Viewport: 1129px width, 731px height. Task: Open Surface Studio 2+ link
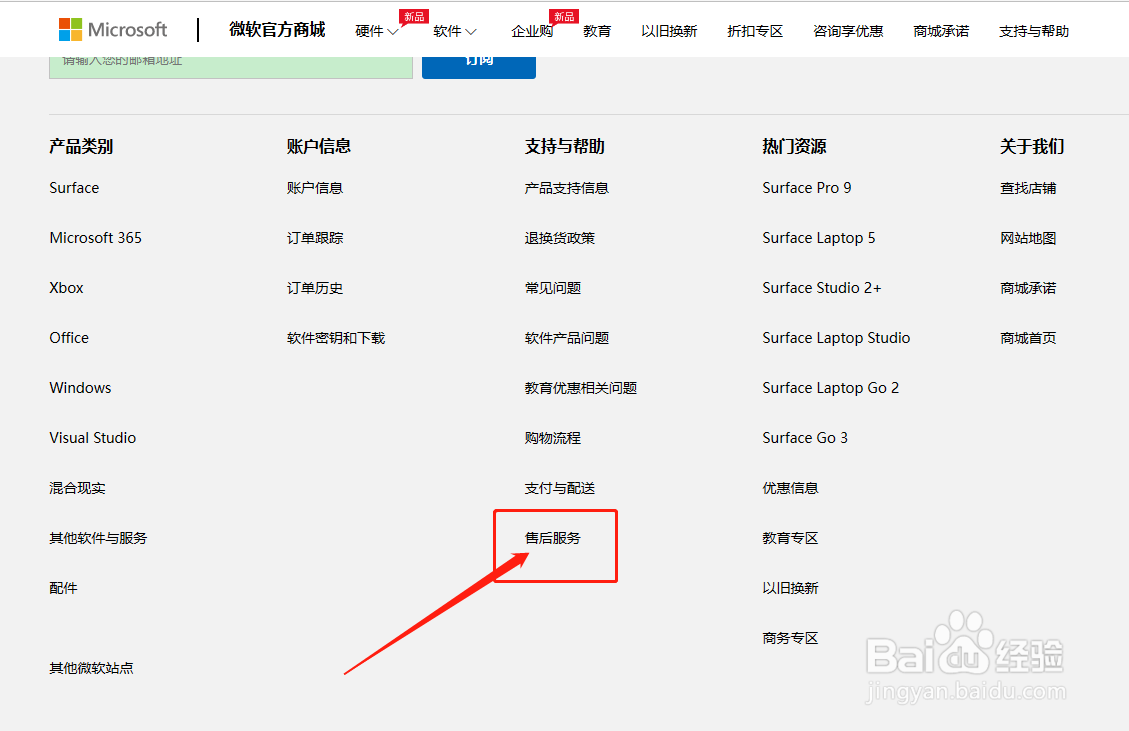(x=822, y=288)
